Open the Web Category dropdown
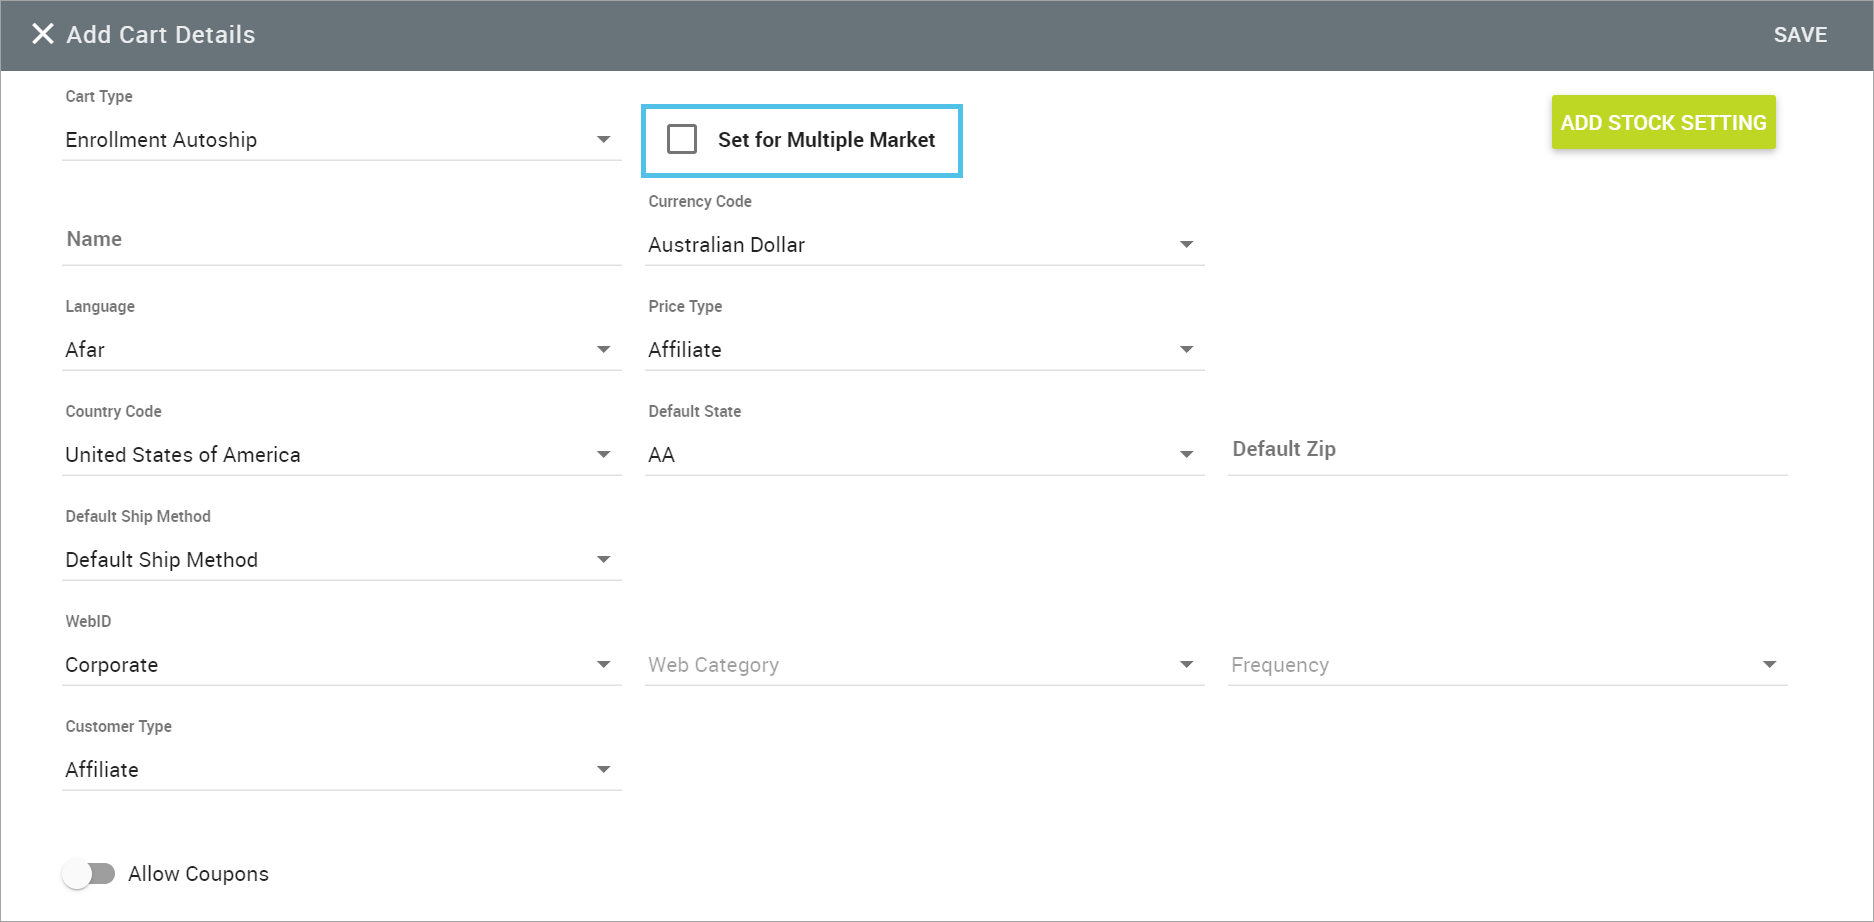Image resolution: width=1874 pixels, height=922 pixels. [x=923, y=665]
